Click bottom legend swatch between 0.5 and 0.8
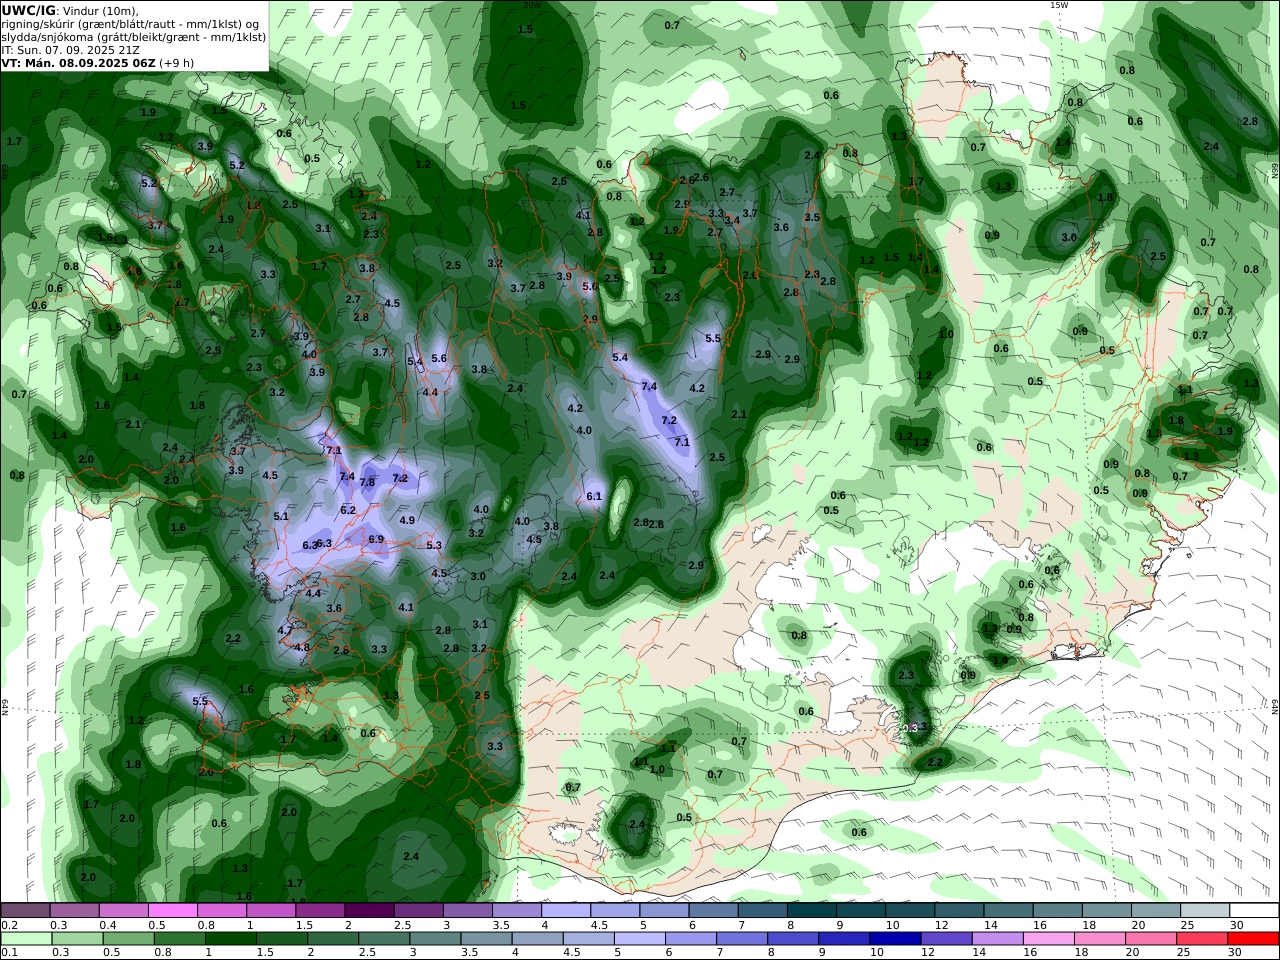 [x=128, y=938]
